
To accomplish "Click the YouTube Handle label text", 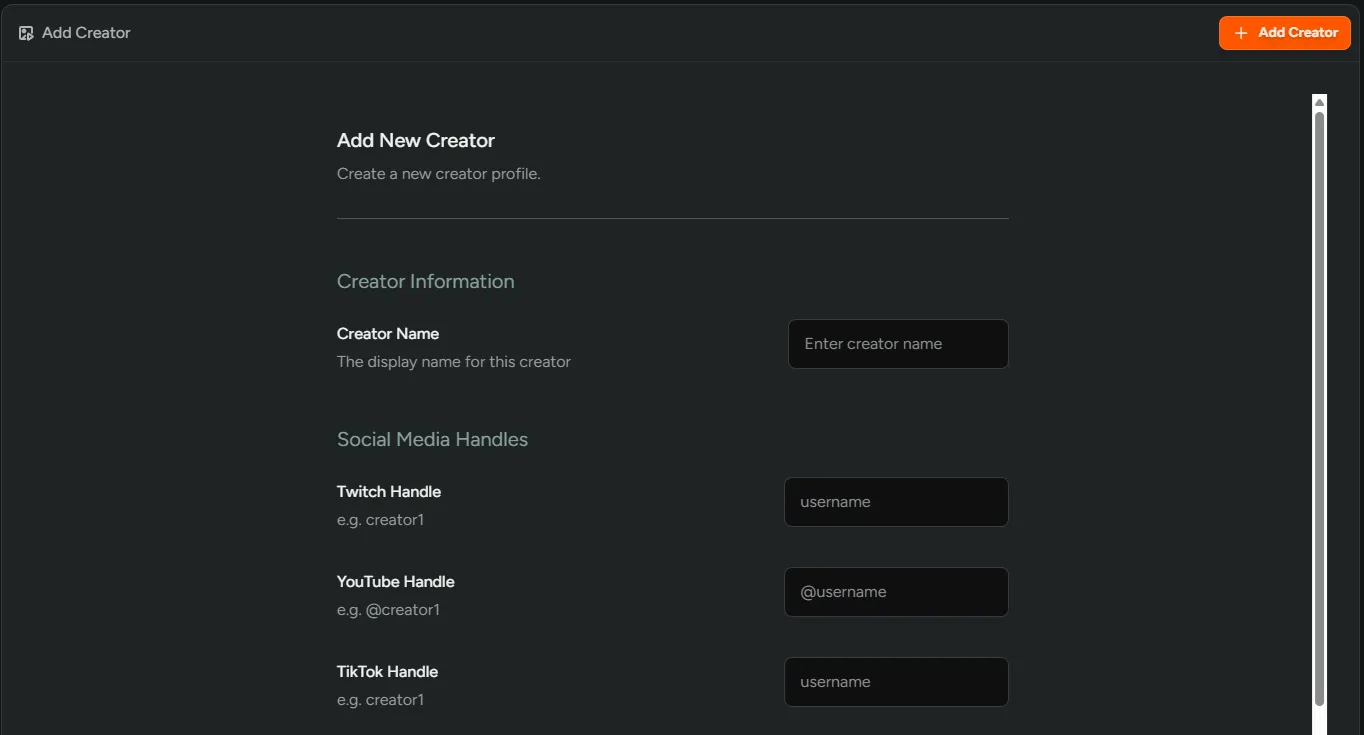I will [x=395, y=581].
